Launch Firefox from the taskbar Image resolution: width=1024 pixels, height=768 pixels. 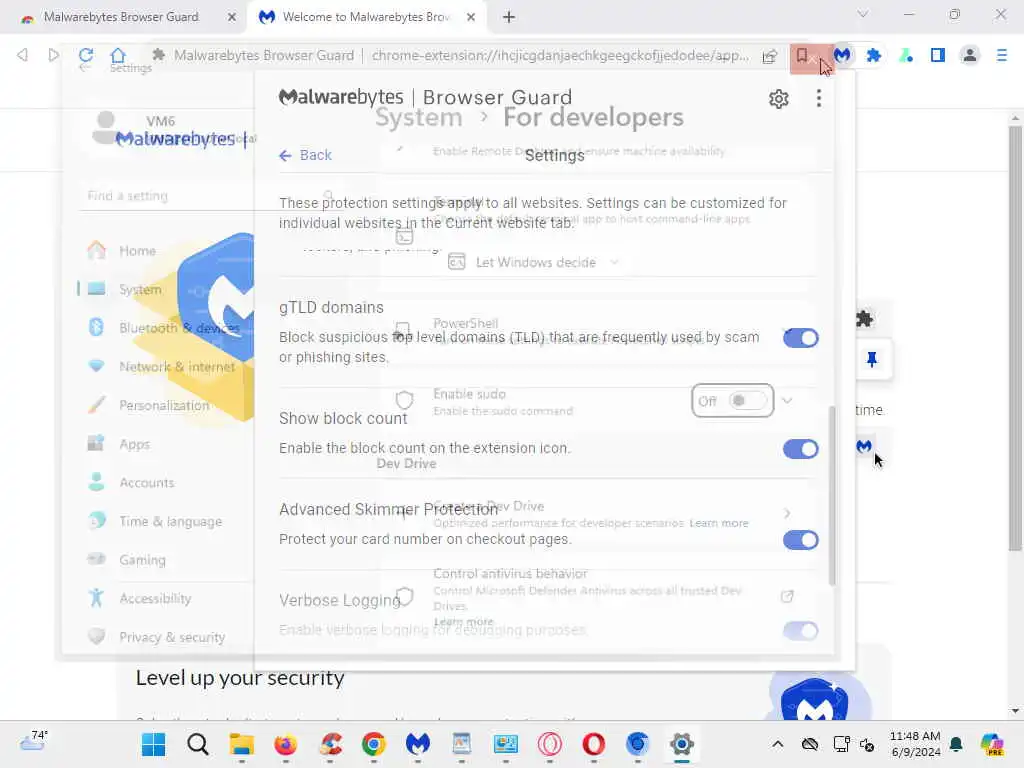point(285,744)
